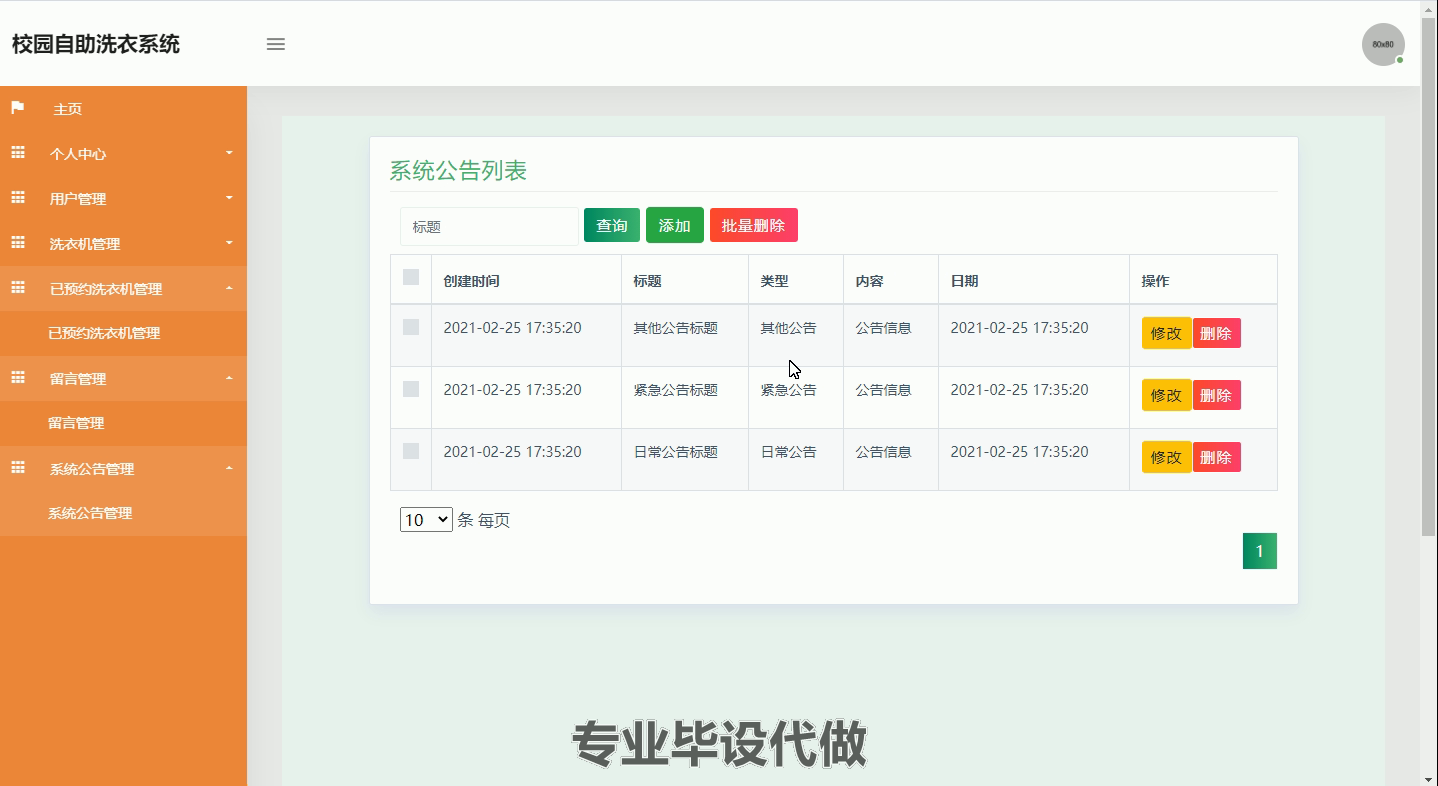Click 删除 for 其他公告标题 row
Viewport: 1438px width, 786px height.
tap(1216, 333)
